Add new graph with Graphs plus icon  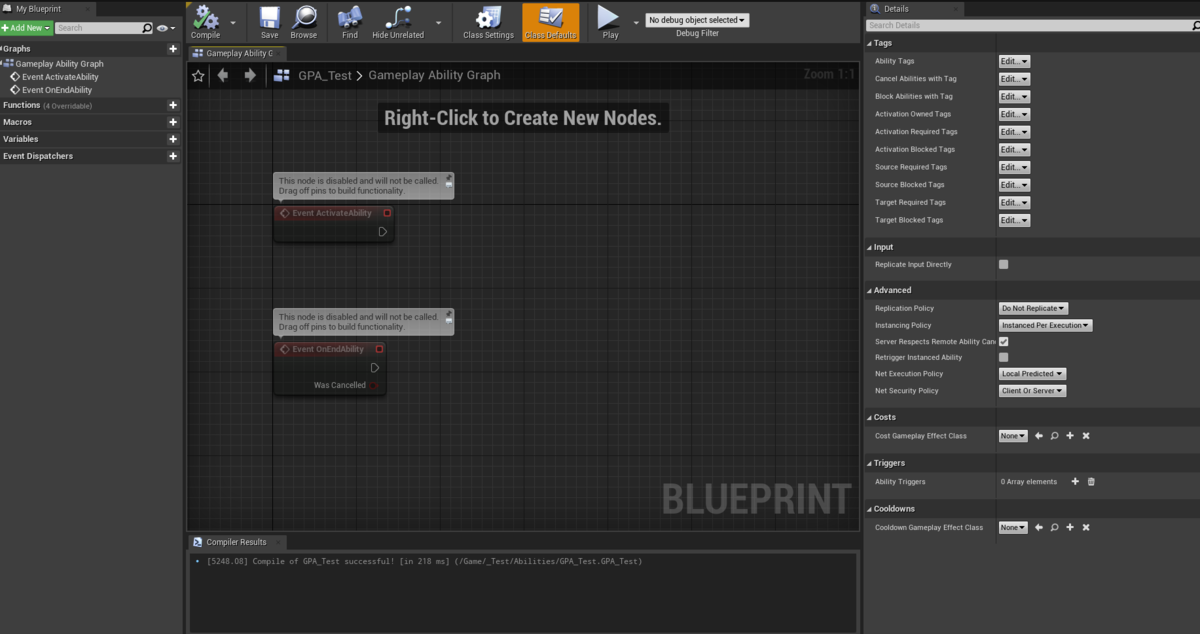click(173, 48)
